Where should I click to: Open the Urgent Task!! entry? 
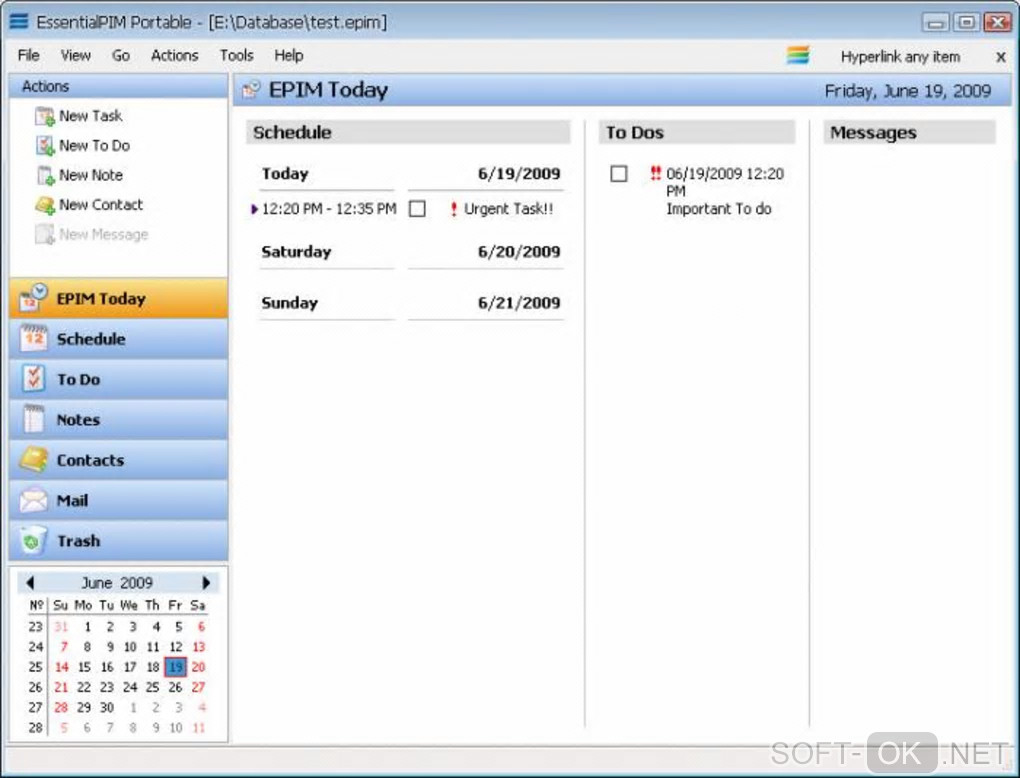pos(508,209)
